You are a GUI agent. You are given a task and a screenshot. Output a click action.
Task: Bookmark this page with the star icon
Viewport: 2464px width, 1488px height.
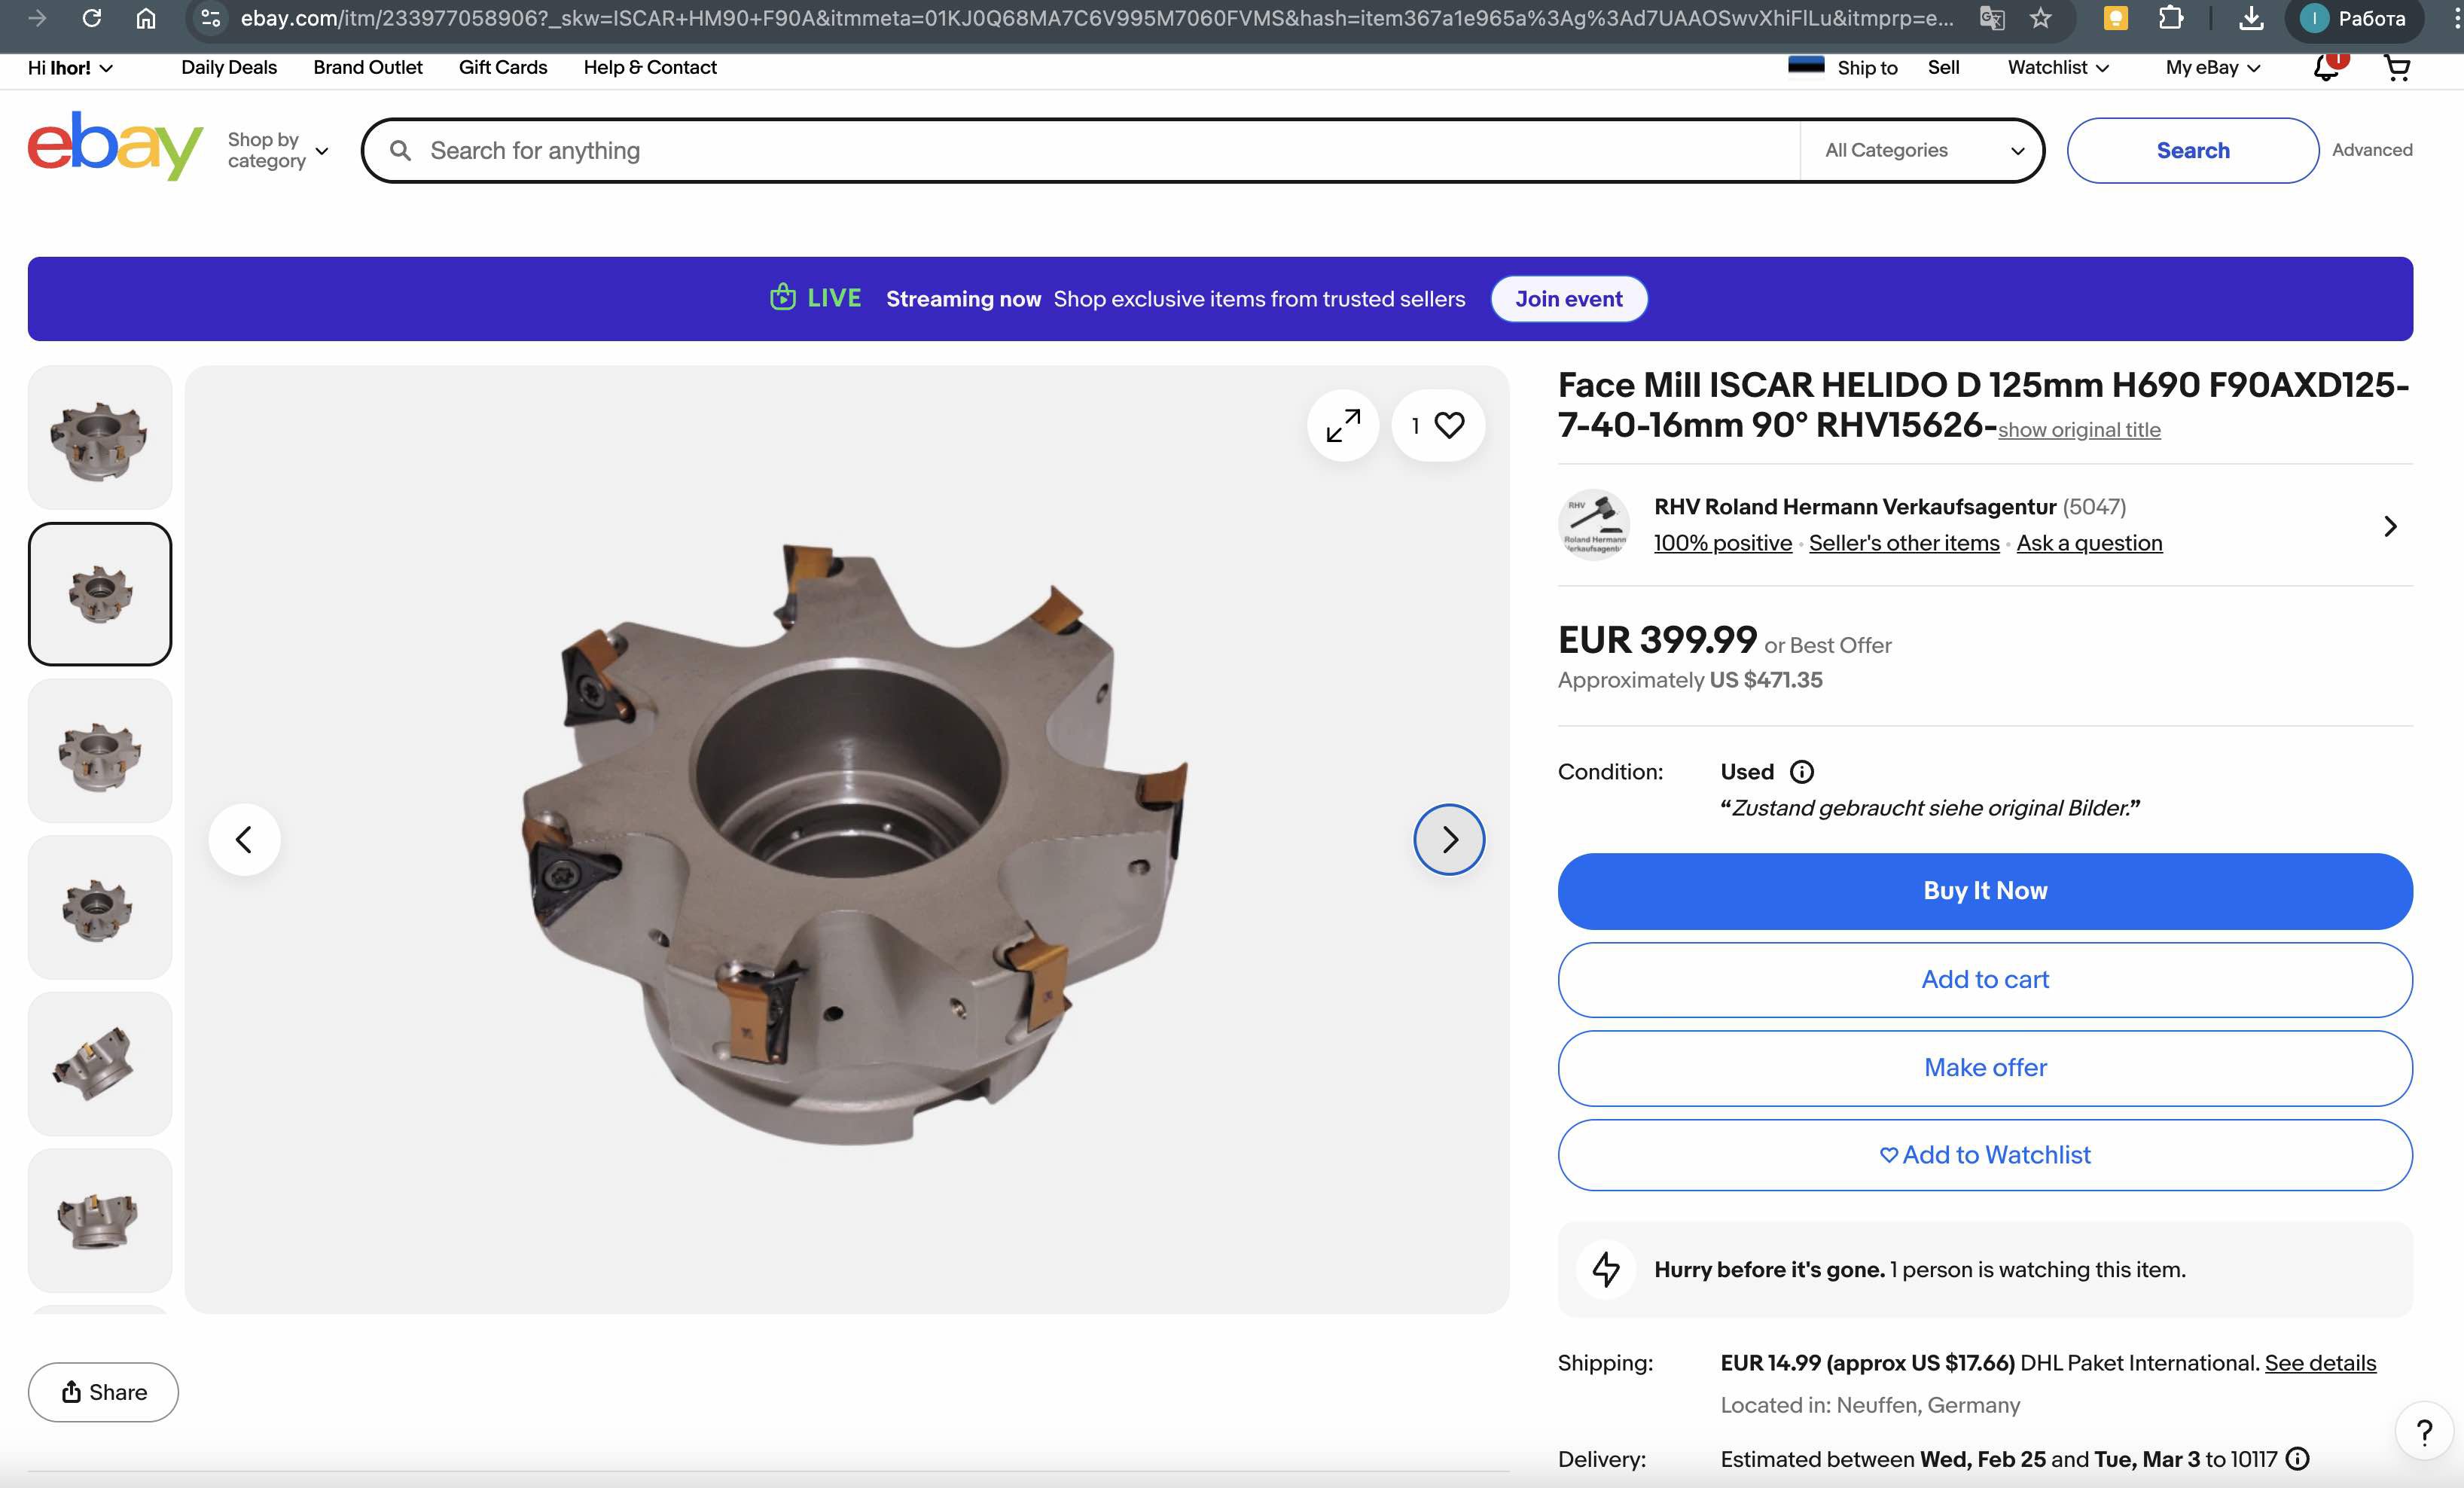click(x=2041, y=18)
